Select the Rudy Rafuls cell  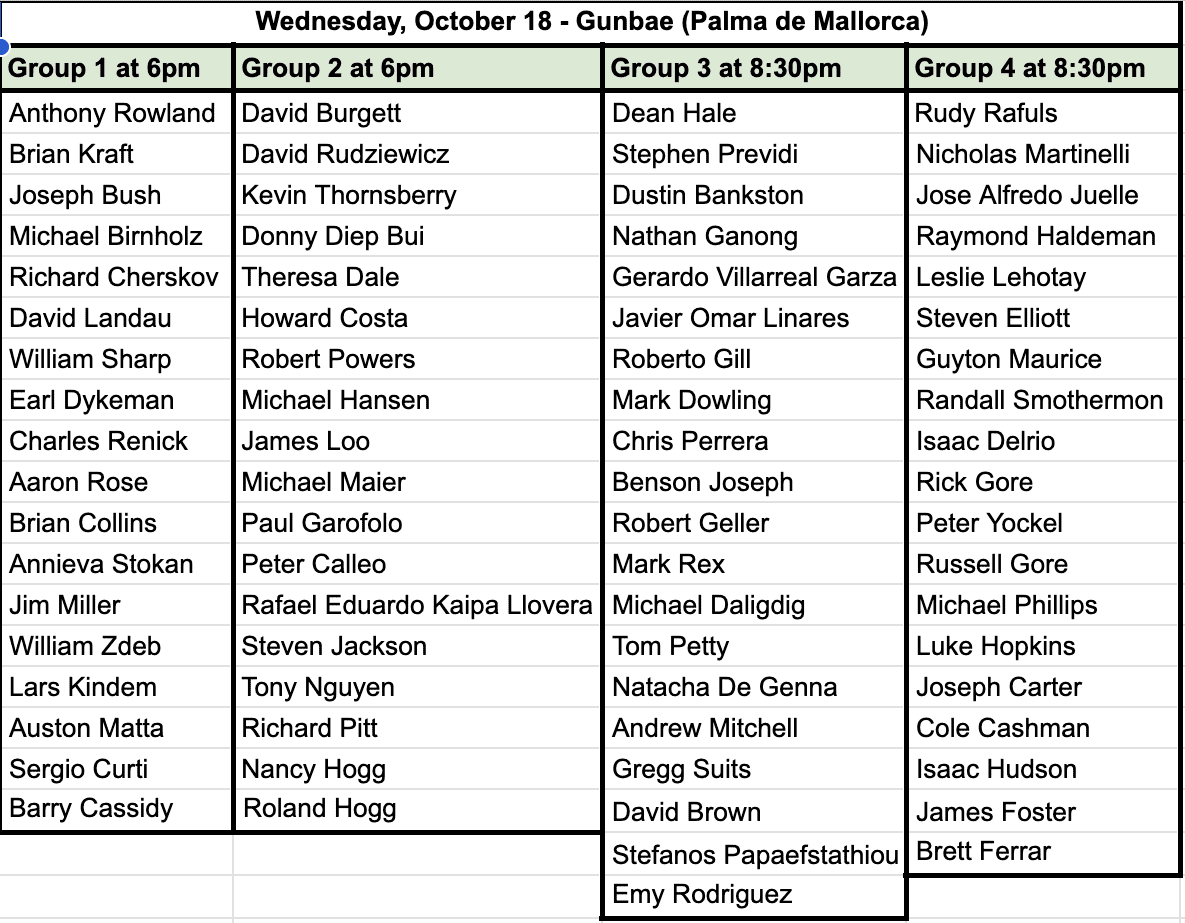[x=1042, y=113]
